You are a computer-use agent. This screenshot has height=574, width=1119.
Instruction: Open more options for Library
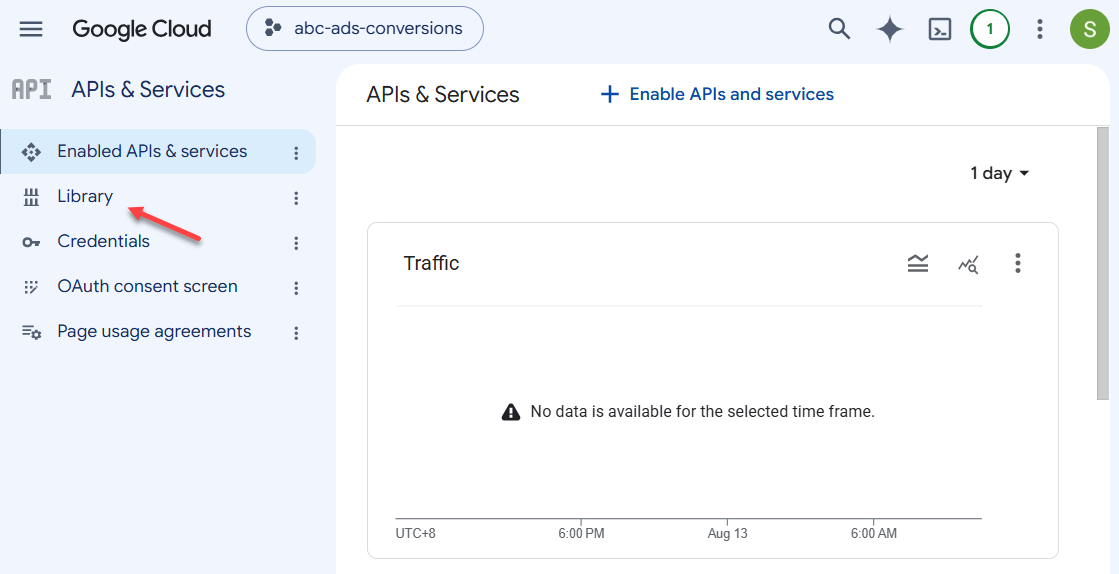click(x=296, y=198)
